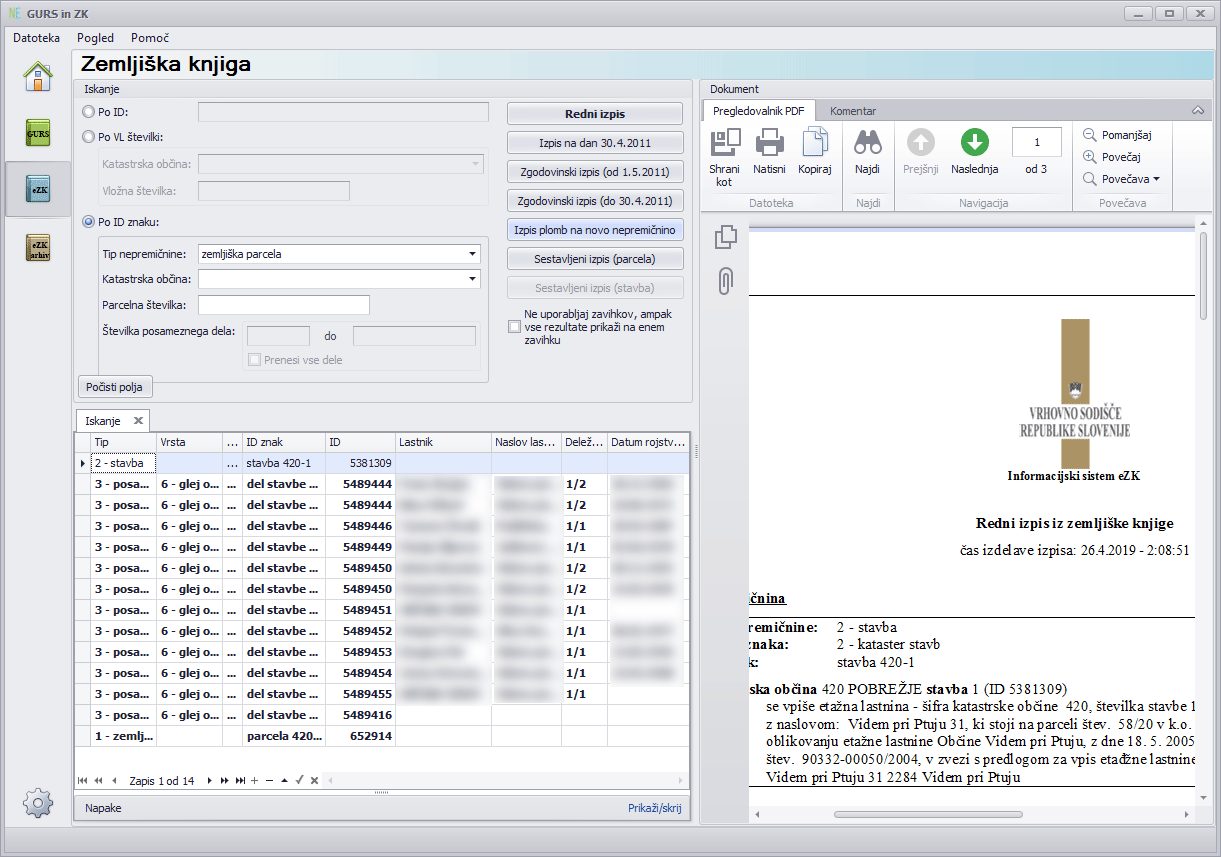Show page thumbnails panel in PDF viewer

(726, 237)
